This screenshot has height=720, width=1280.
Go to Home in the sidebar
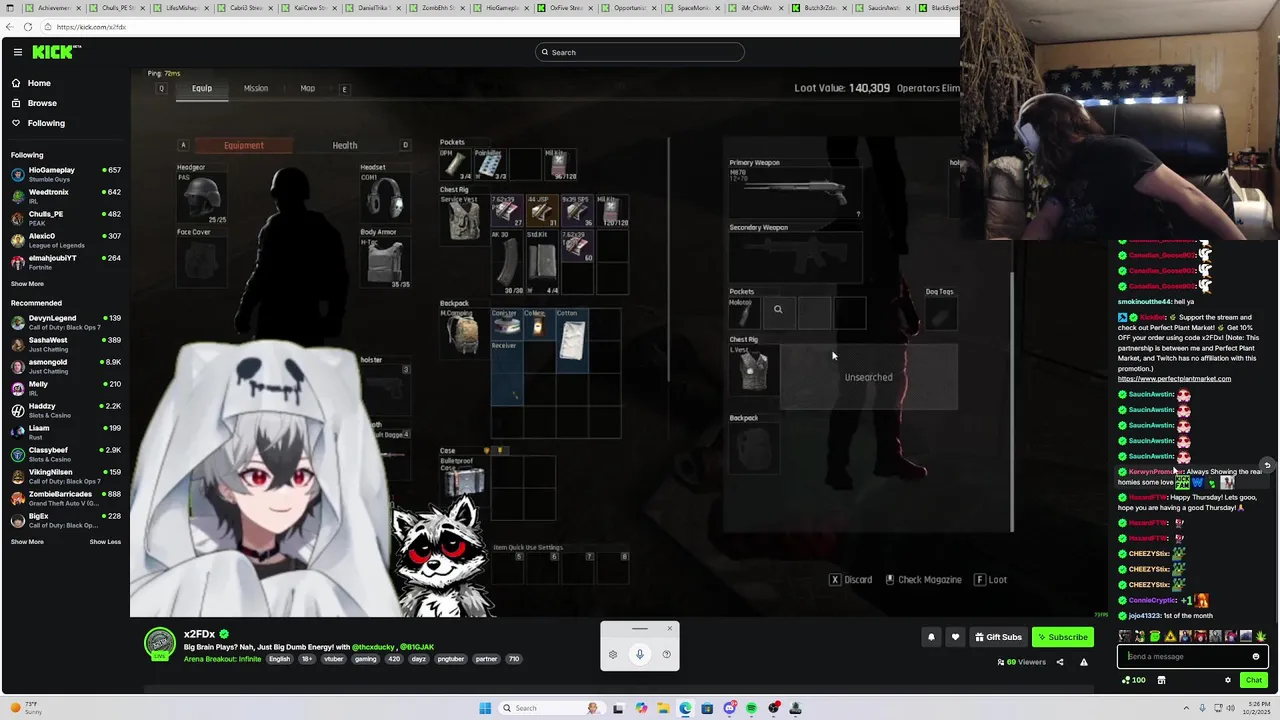39,83
